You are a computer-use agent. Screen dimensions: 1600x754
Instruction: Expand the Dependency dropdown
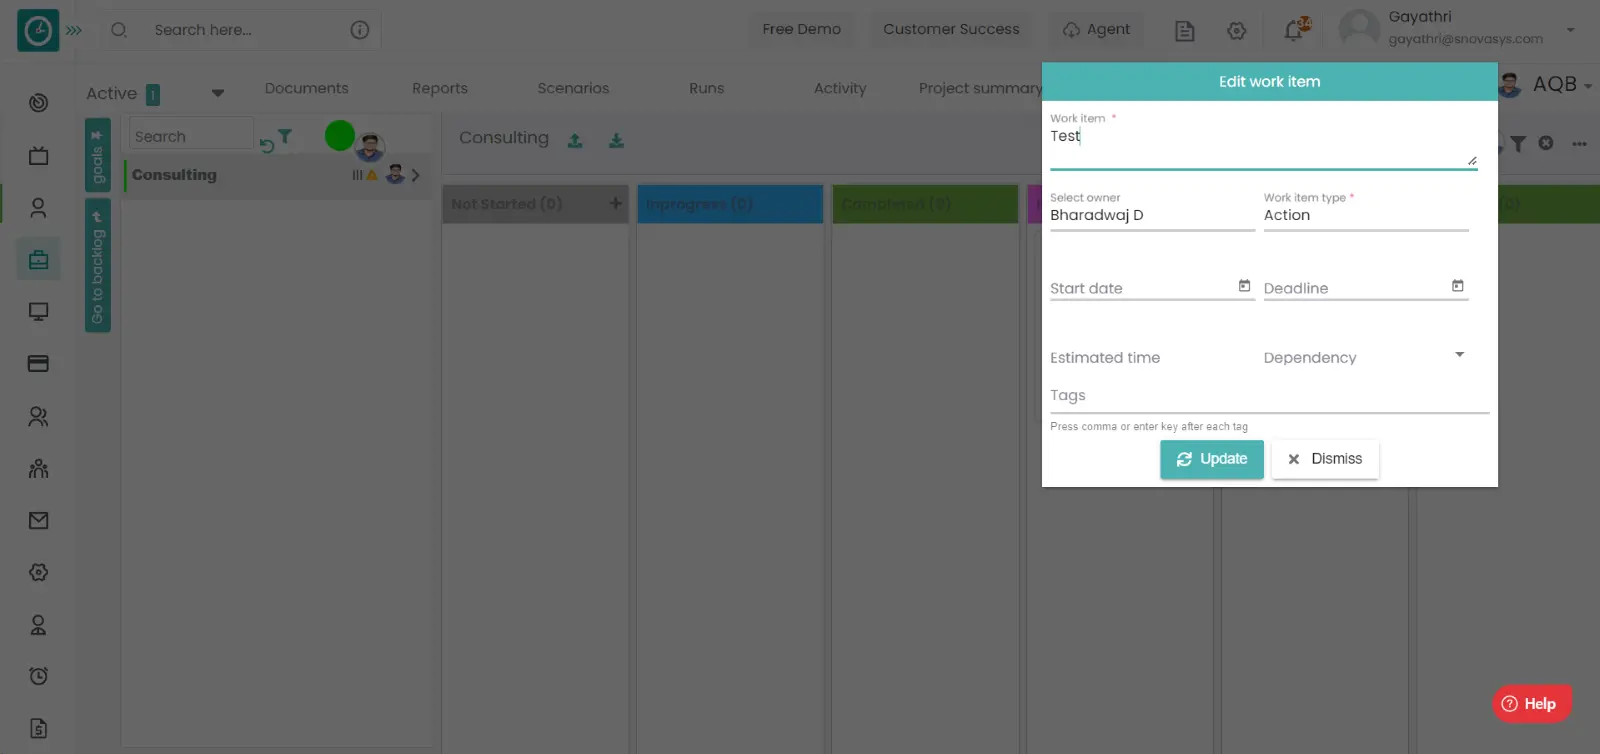coord(1459,355)
